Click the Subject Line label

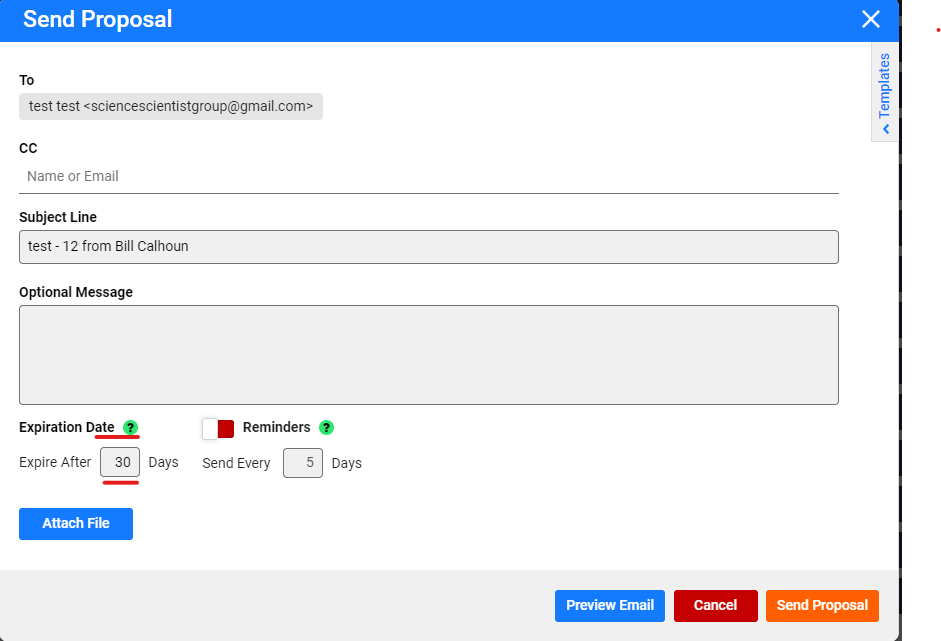coord(58,217)
